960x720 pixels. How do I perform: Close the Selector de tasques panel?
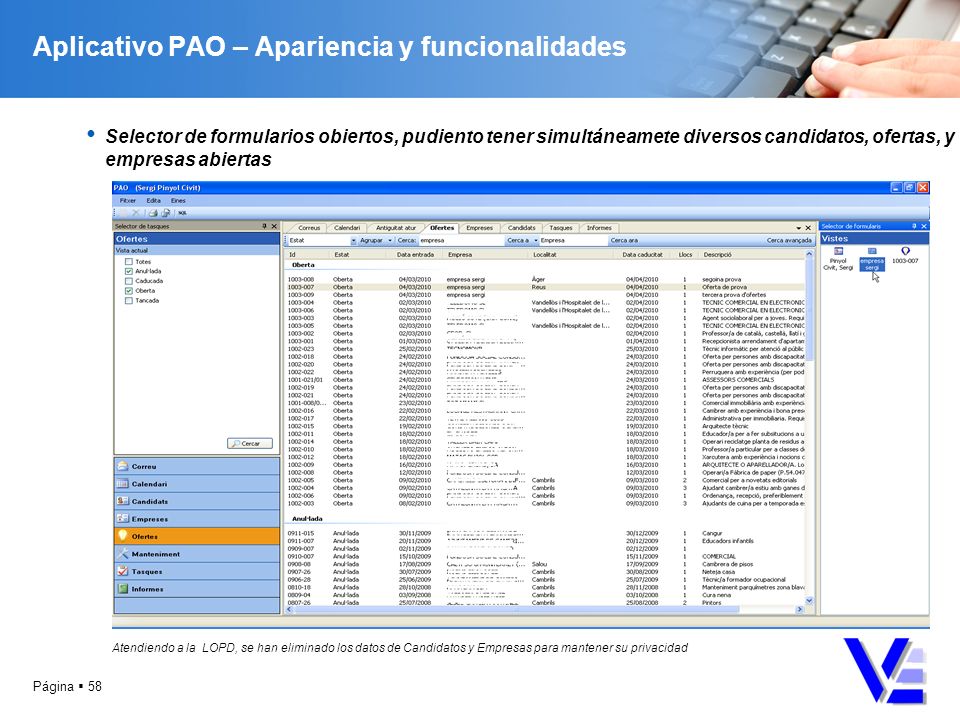click(274, 227)
